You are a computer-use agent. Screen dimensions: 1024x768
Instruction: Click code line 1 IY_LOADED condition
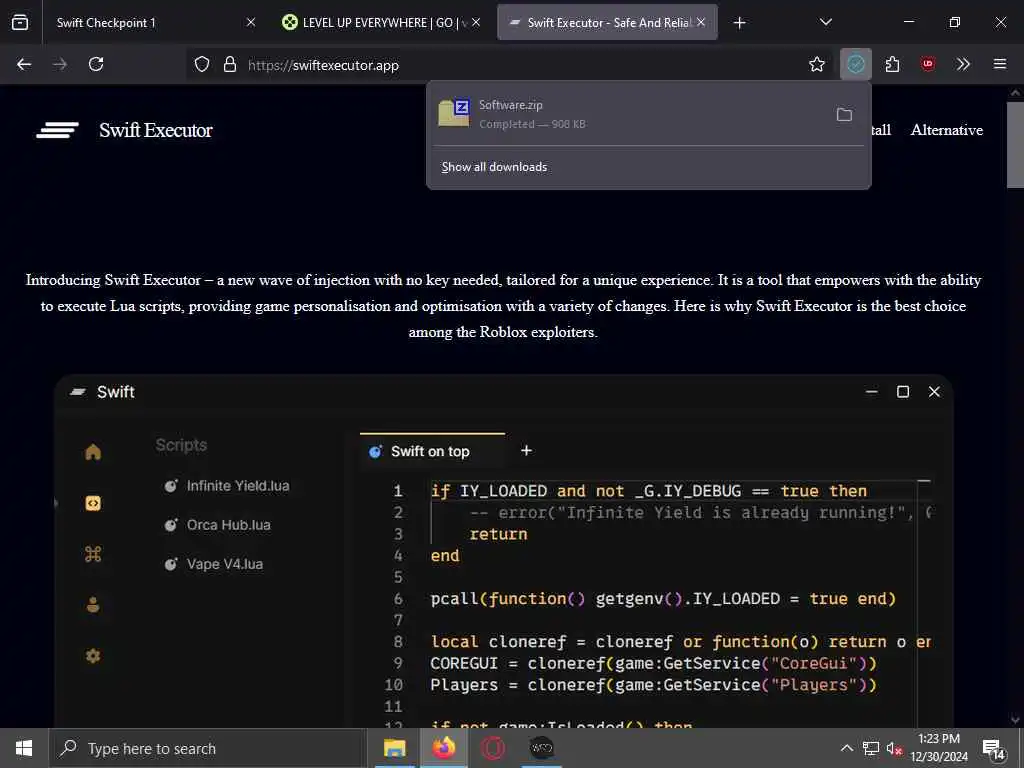point(648,491)
